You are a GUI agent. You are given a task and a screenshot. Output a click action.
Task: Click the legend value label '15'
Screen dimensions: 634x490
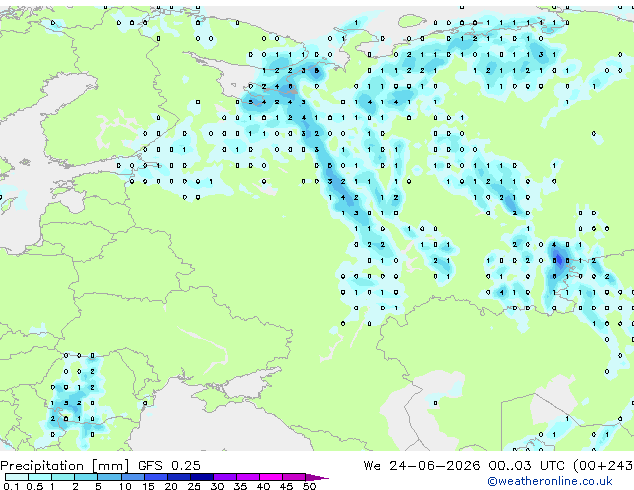(148, 486)
